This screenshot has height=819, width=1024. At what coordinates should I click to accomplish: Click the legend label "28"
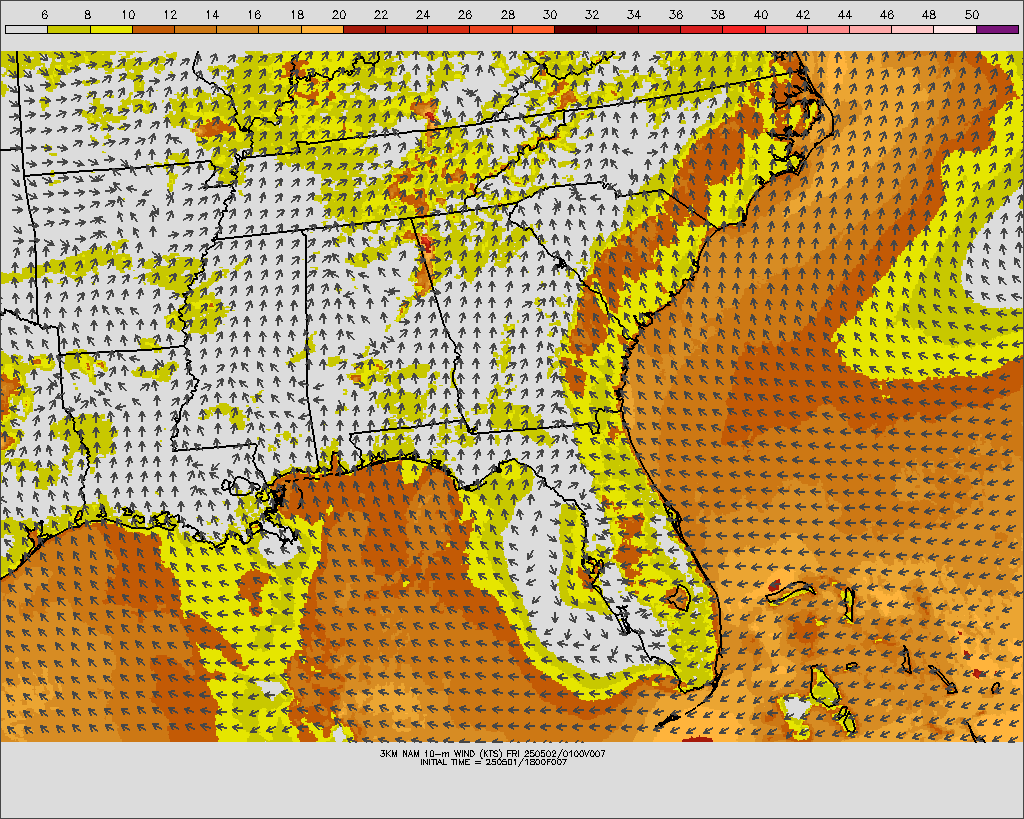click(x=507, y=14)
